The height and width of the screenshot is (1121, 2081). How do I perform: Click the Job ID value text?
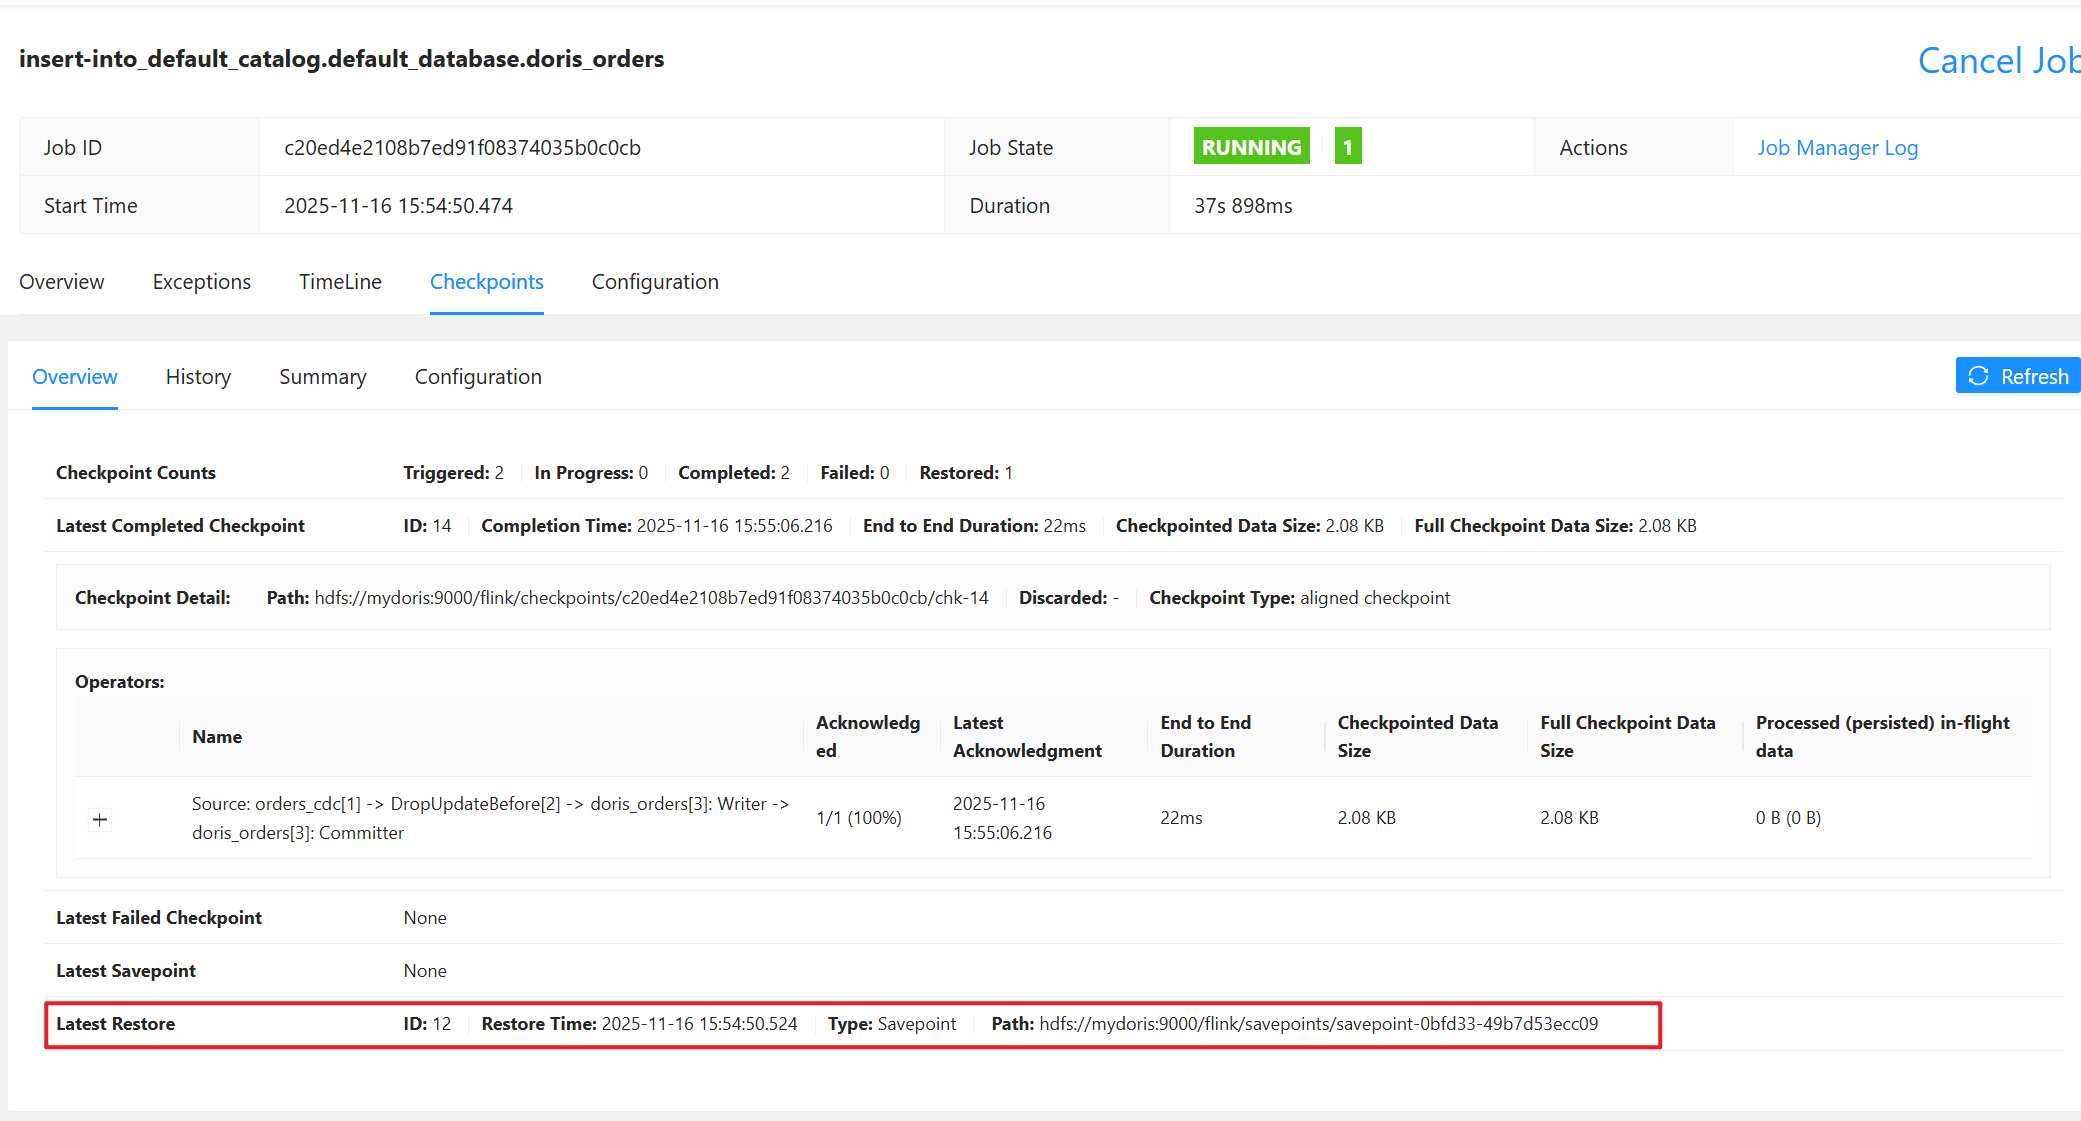tap(462, 148)
